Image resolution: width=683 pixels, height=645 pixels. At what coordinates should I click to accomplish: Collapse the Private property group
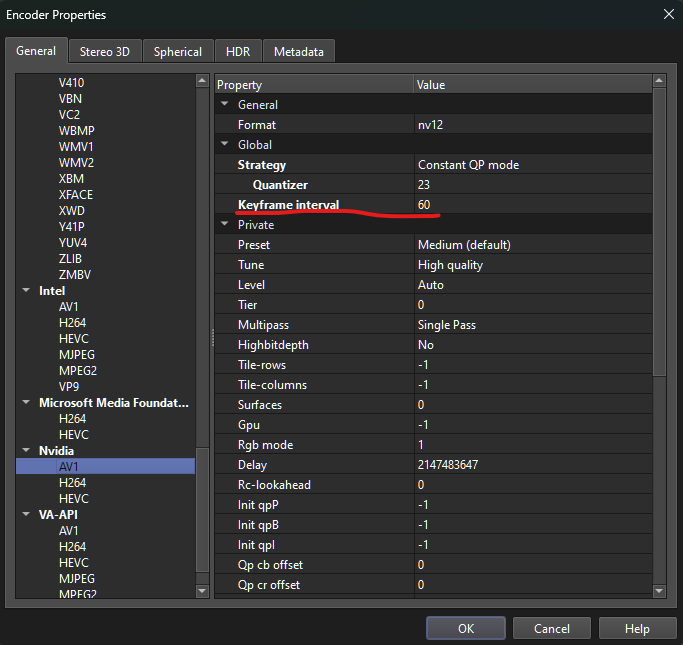226,225
